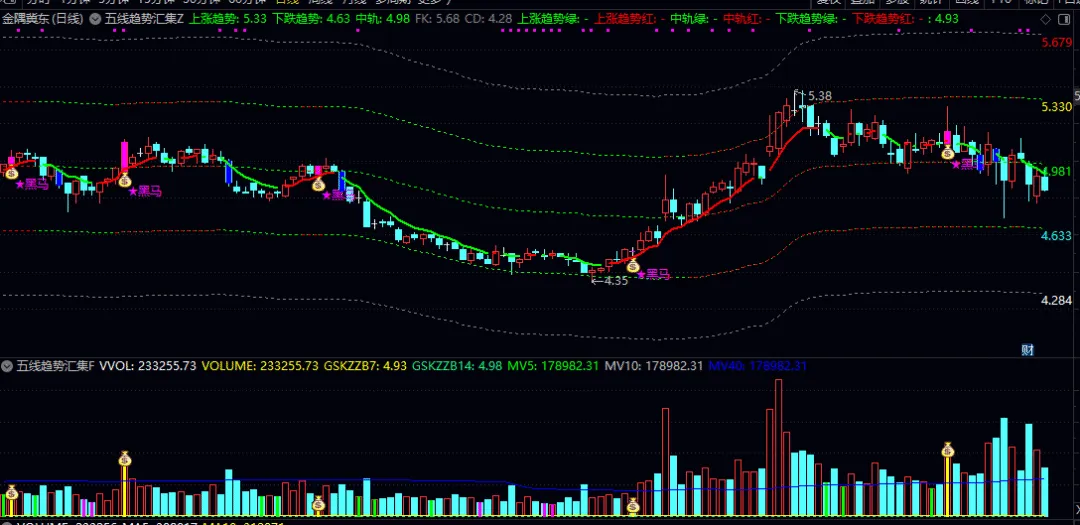The width and height of the screenshot is (1080, 525).
Task: Click the diamond icon at chart top-right
Action: pyautogui.click(x=1046, y=19)
